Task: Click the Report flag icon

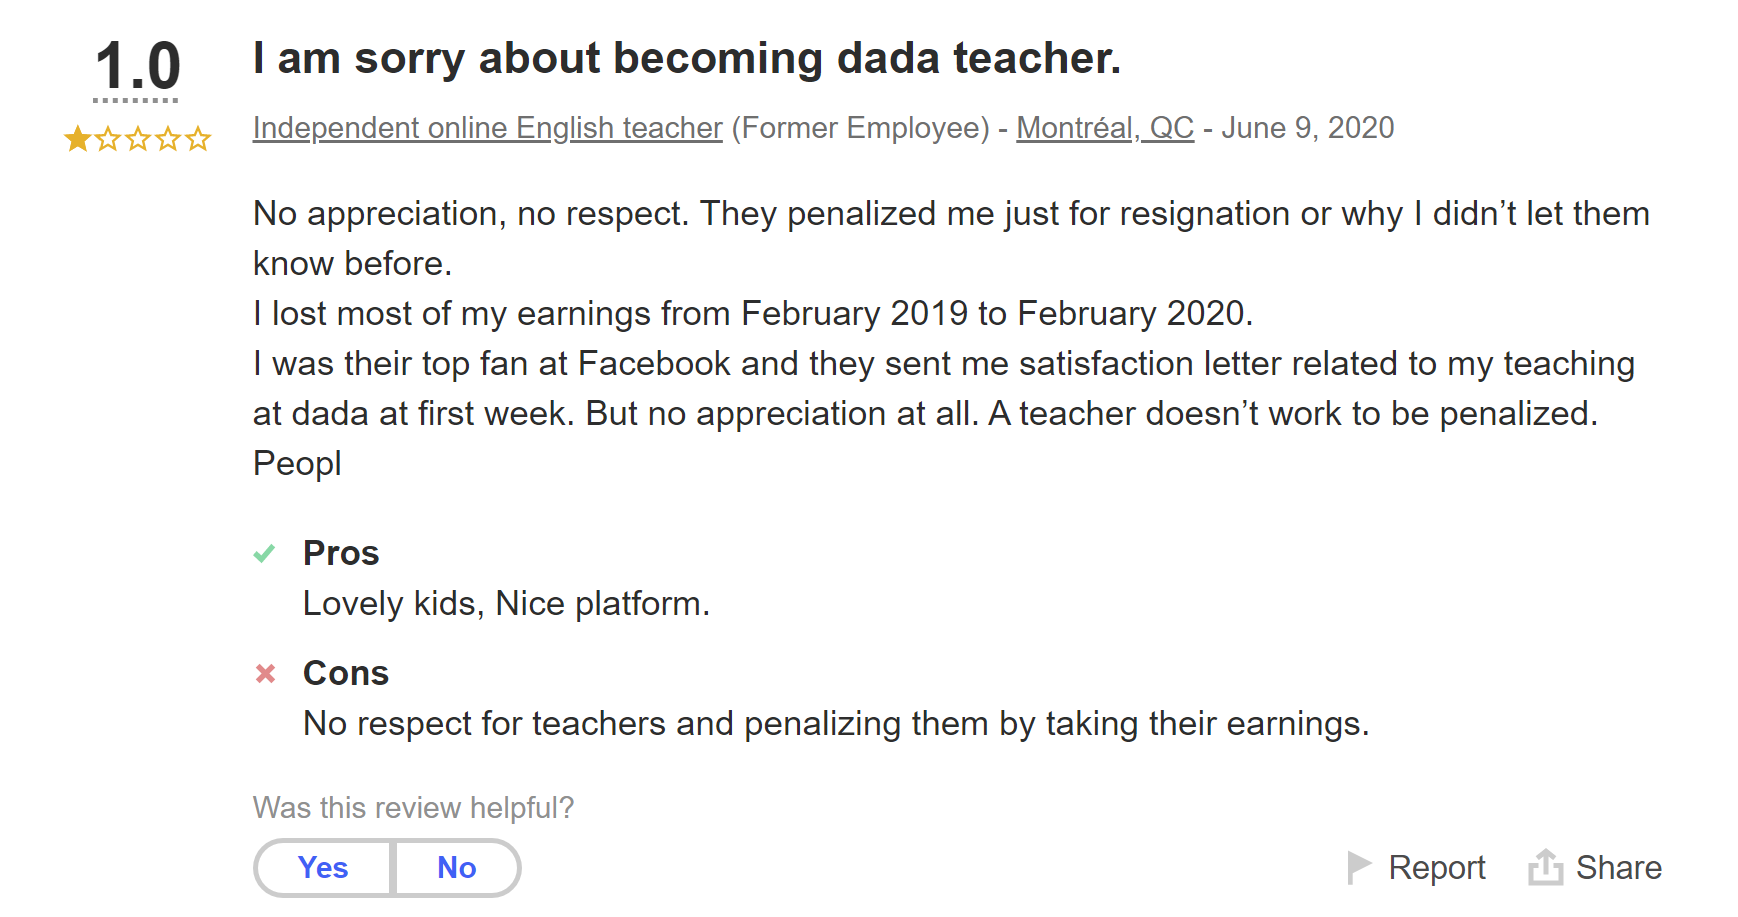Action: pos(1357,867)
